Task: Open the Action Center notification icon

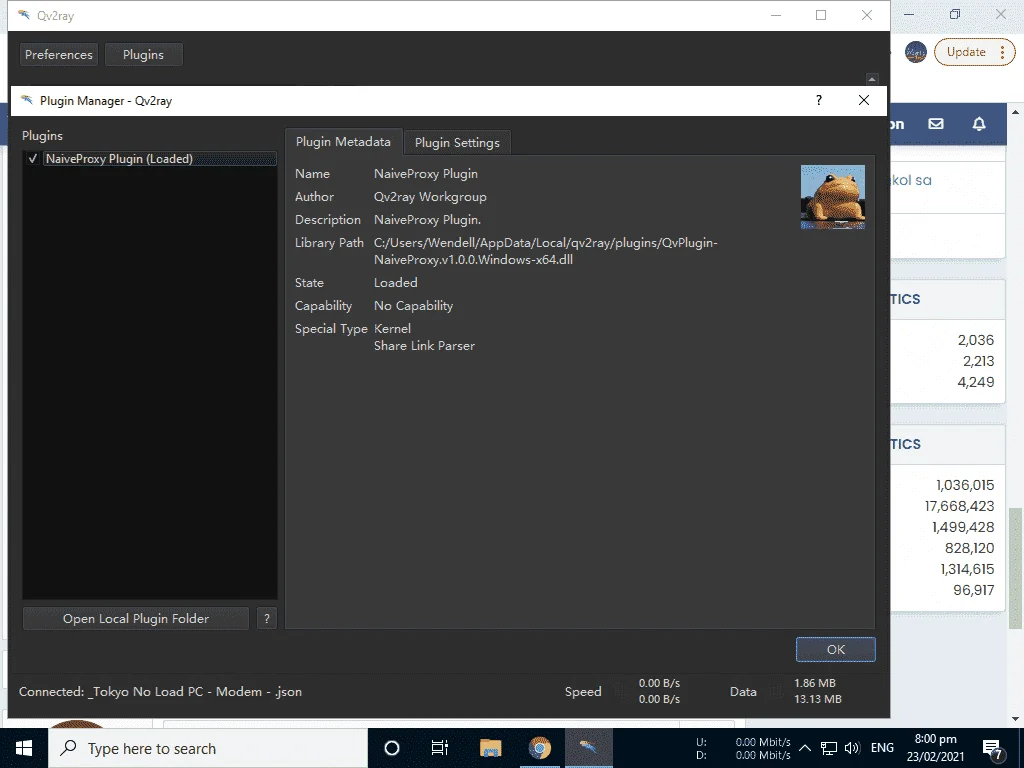Action: point(992,748)
